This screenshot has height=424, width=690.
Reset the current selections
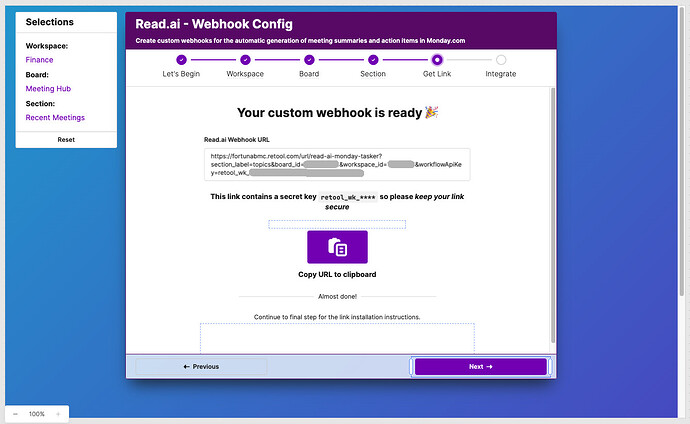[x=66, y=139]
